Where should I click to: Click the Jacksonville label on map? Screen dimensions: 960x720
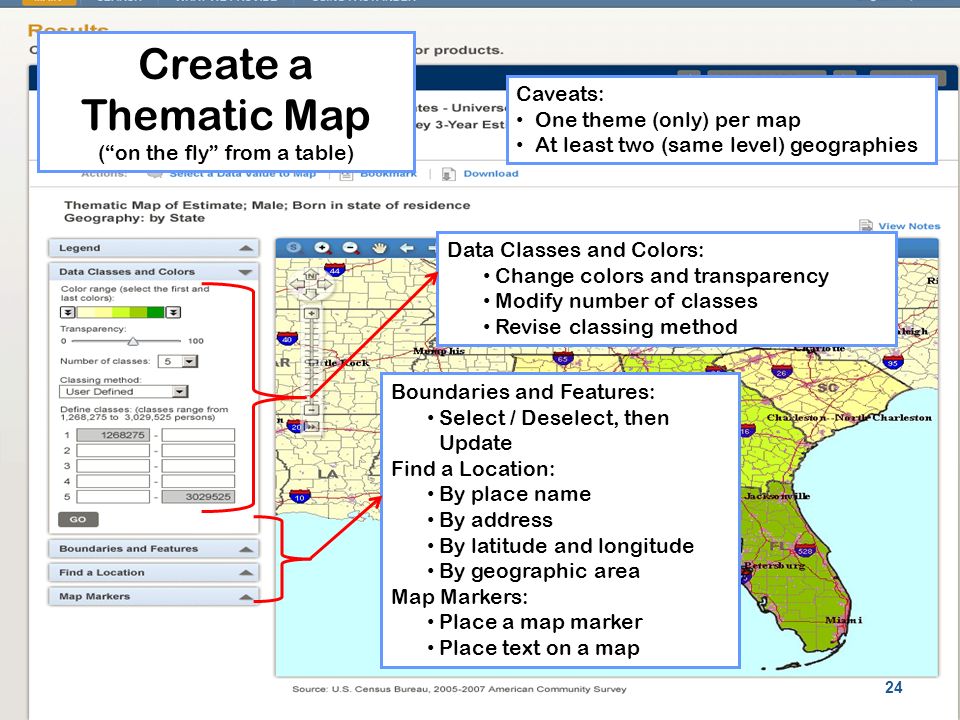pos(777,496)
